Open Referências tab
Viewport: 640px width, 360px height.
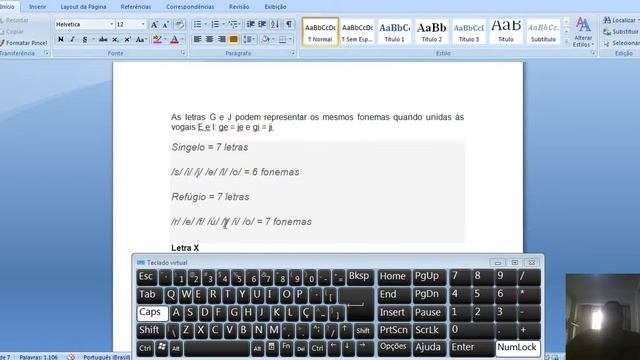point(136,7)
